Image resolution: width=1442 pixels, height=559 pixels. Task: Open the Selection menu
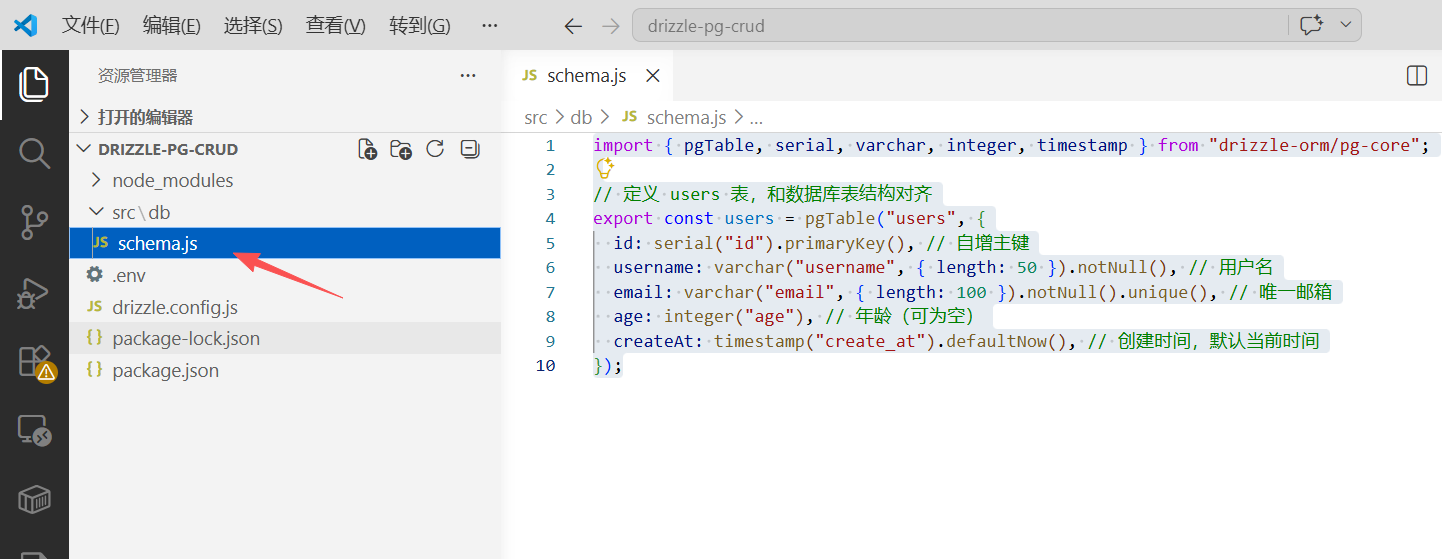point(253,26)
